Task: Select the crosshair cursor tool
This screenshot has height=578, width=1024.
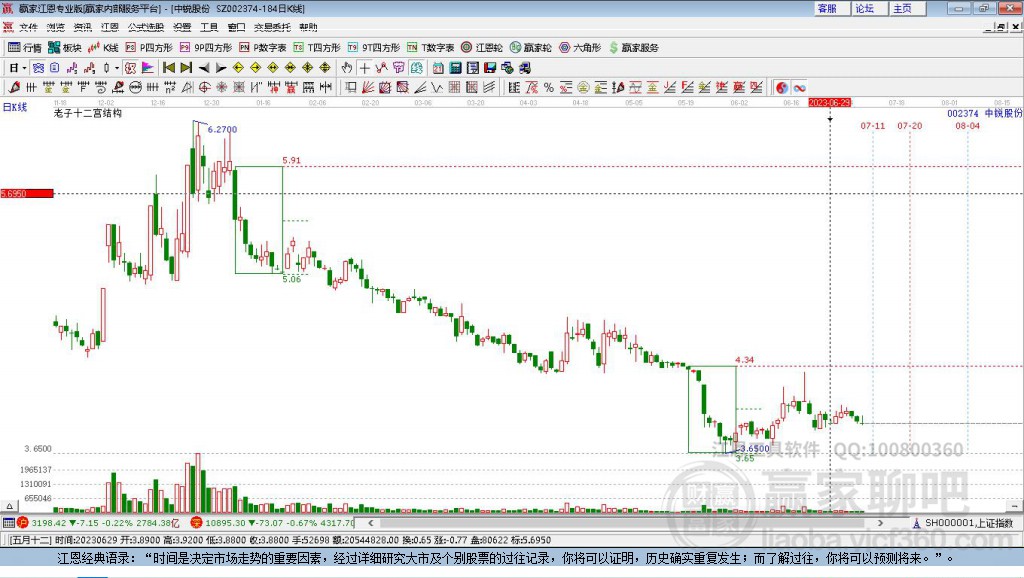Action: pos(364,68)
